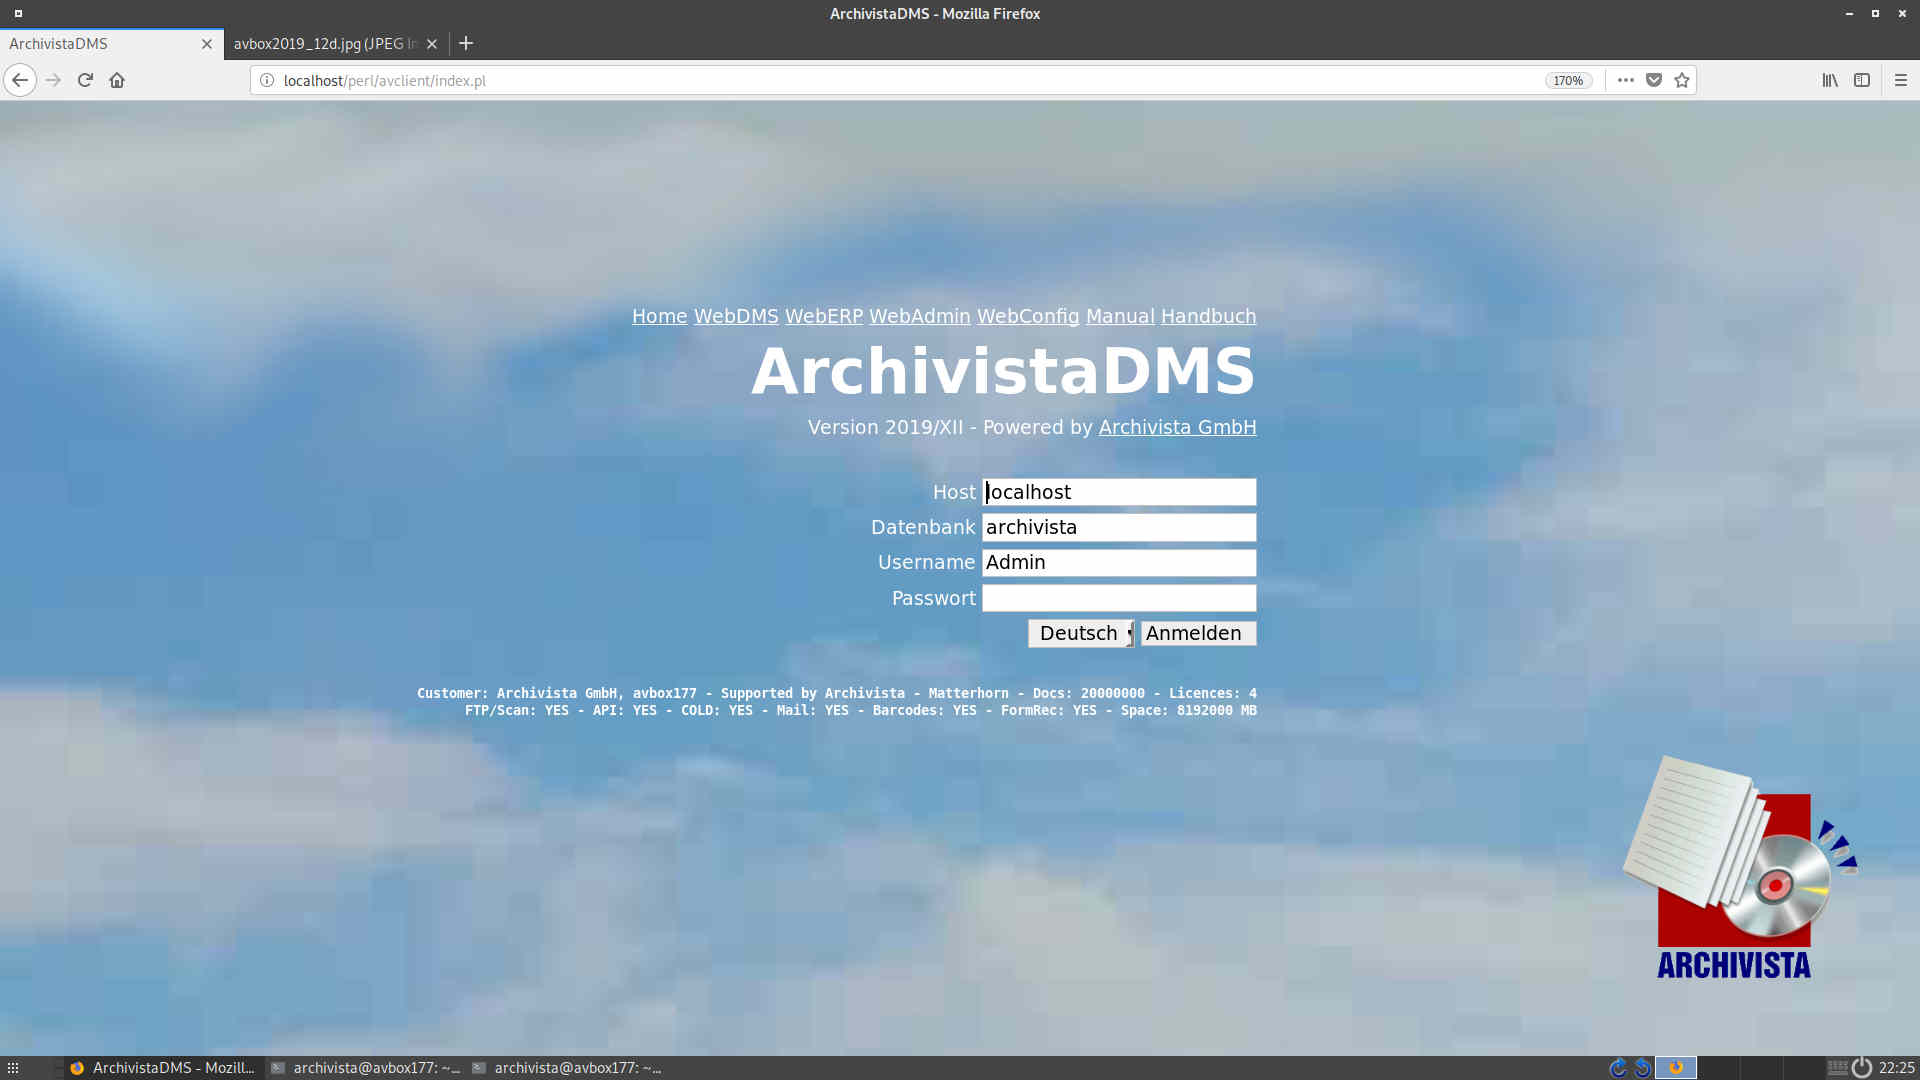The image size is (1920, 1080).
Task: Open the desktop applications grid menu
Action: point(13,1068)
